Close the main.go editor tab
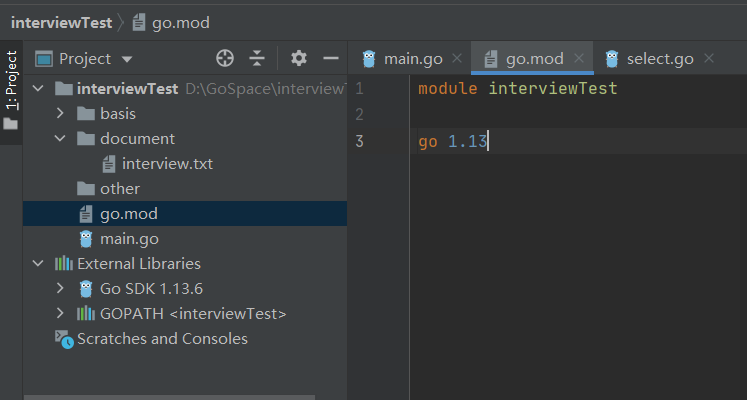Image resolution: width=747 pixels, height=400 pixels. pyautogui.click(x=457, y=59)
